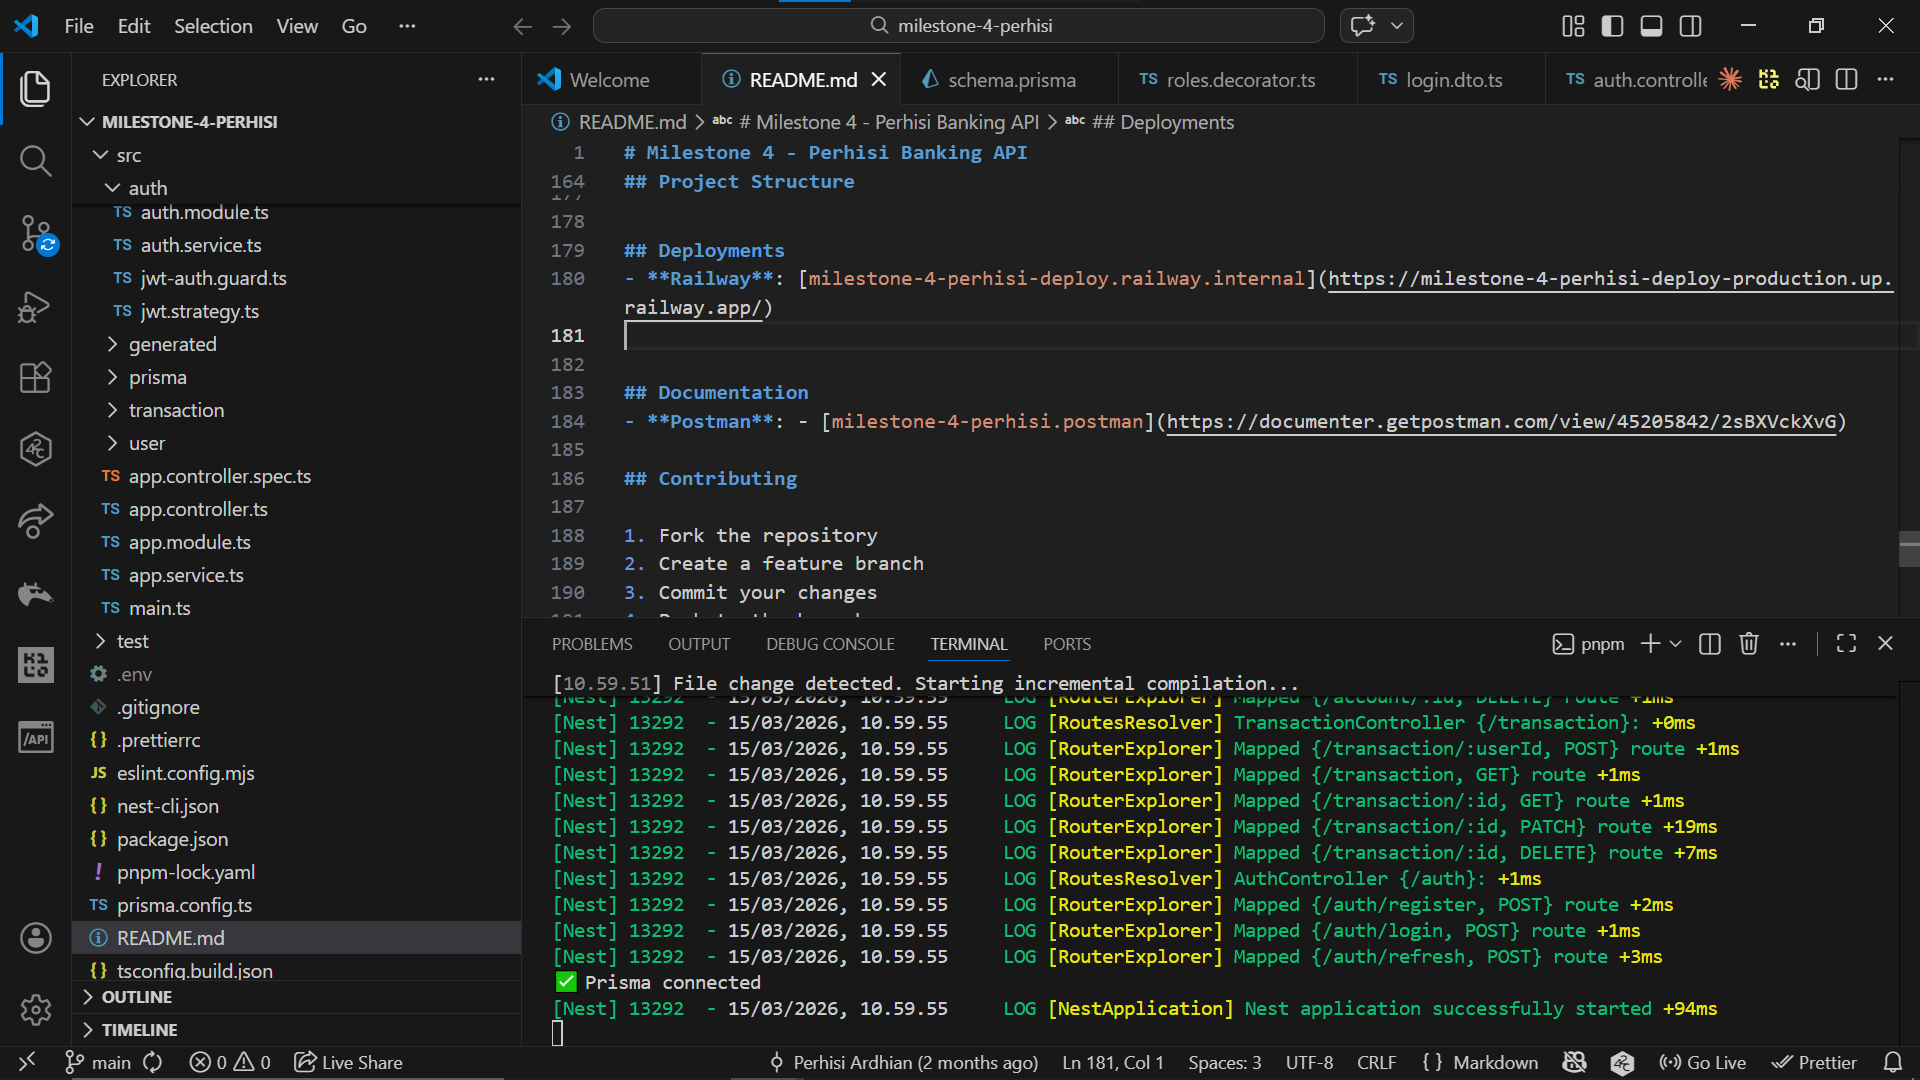Image resolution: width=1920 pixels, height=1080 pixels.
Task: Expand the prisma folder
Action: (x=157, y=377)
